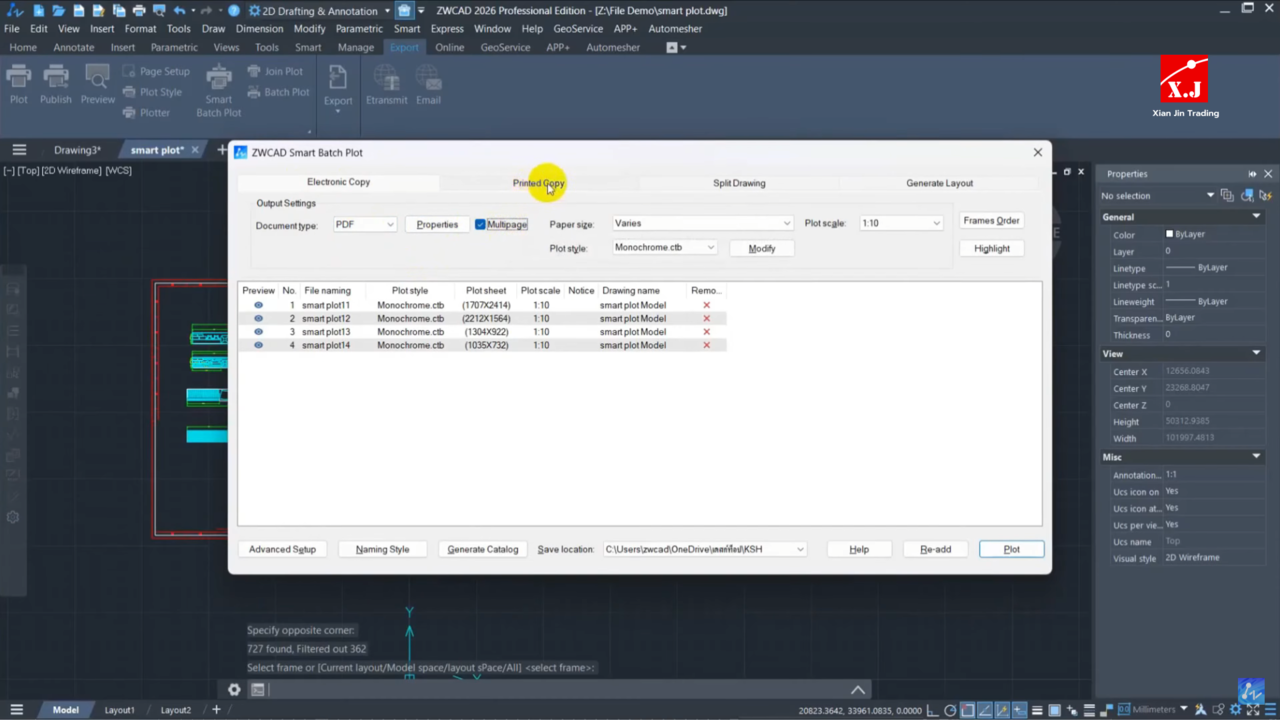Click the Etransmit ribbon icon
The height and width of the screenshot is (720, 1280).
(x=386, y=85)
